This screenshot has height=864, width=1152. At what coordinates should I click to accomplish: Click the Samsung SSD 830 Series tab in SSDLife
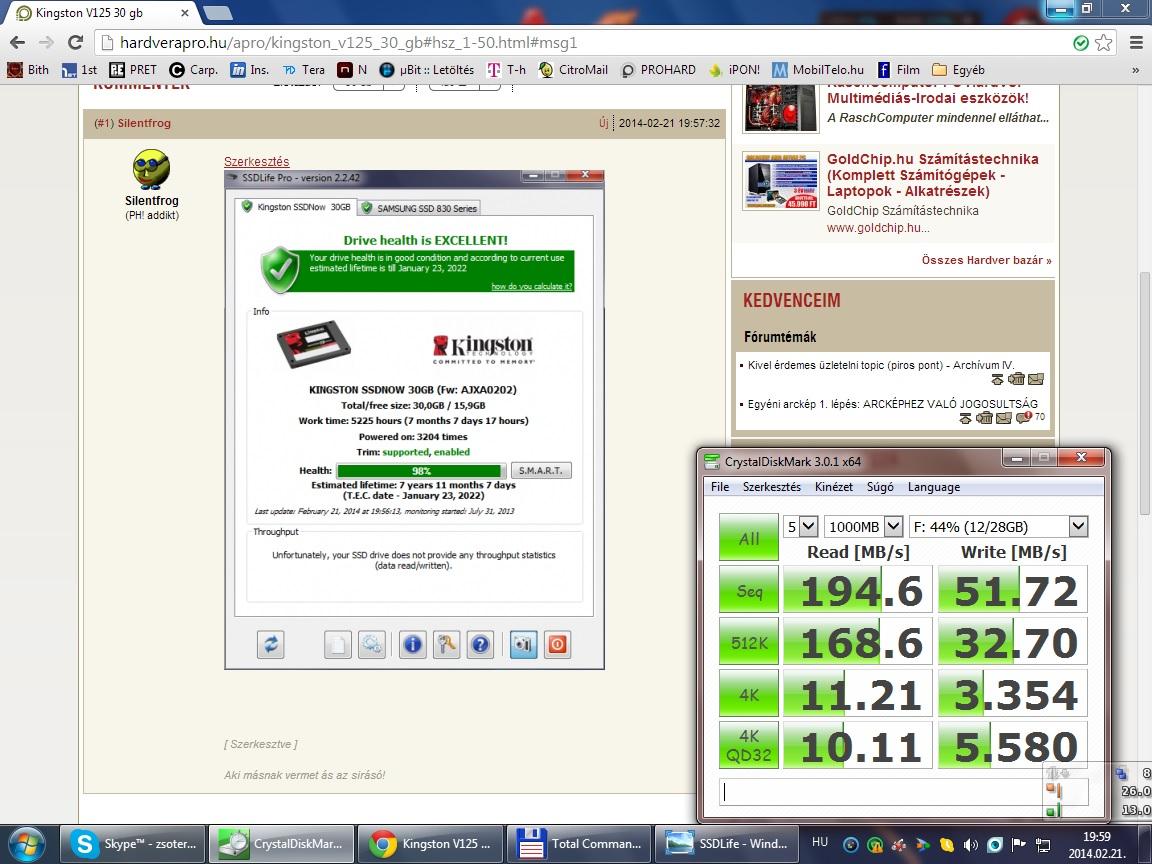tap(420, 208)
